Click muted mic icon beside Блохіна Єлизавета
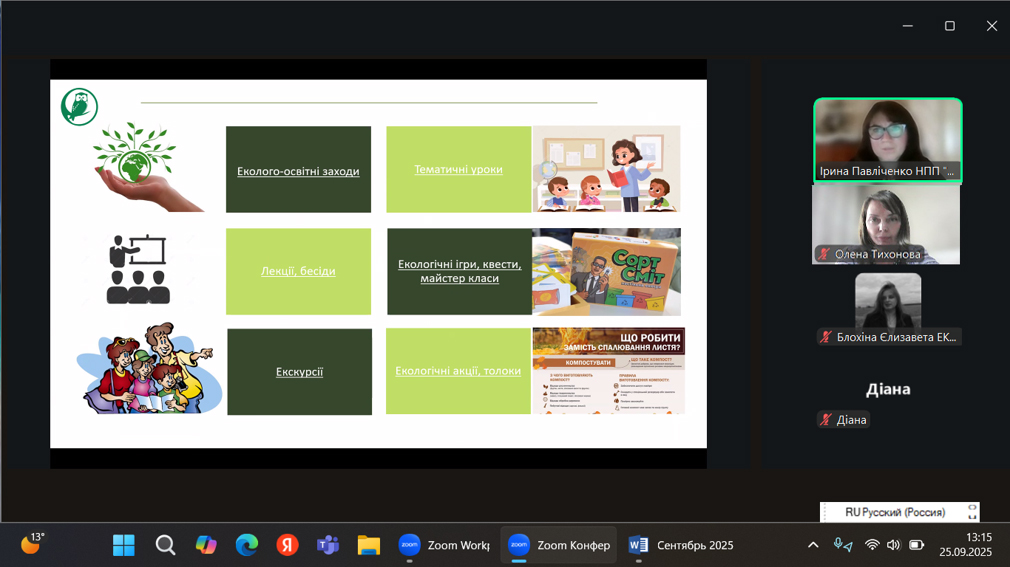Screen dimensions: 1010x567 (826, 337)
